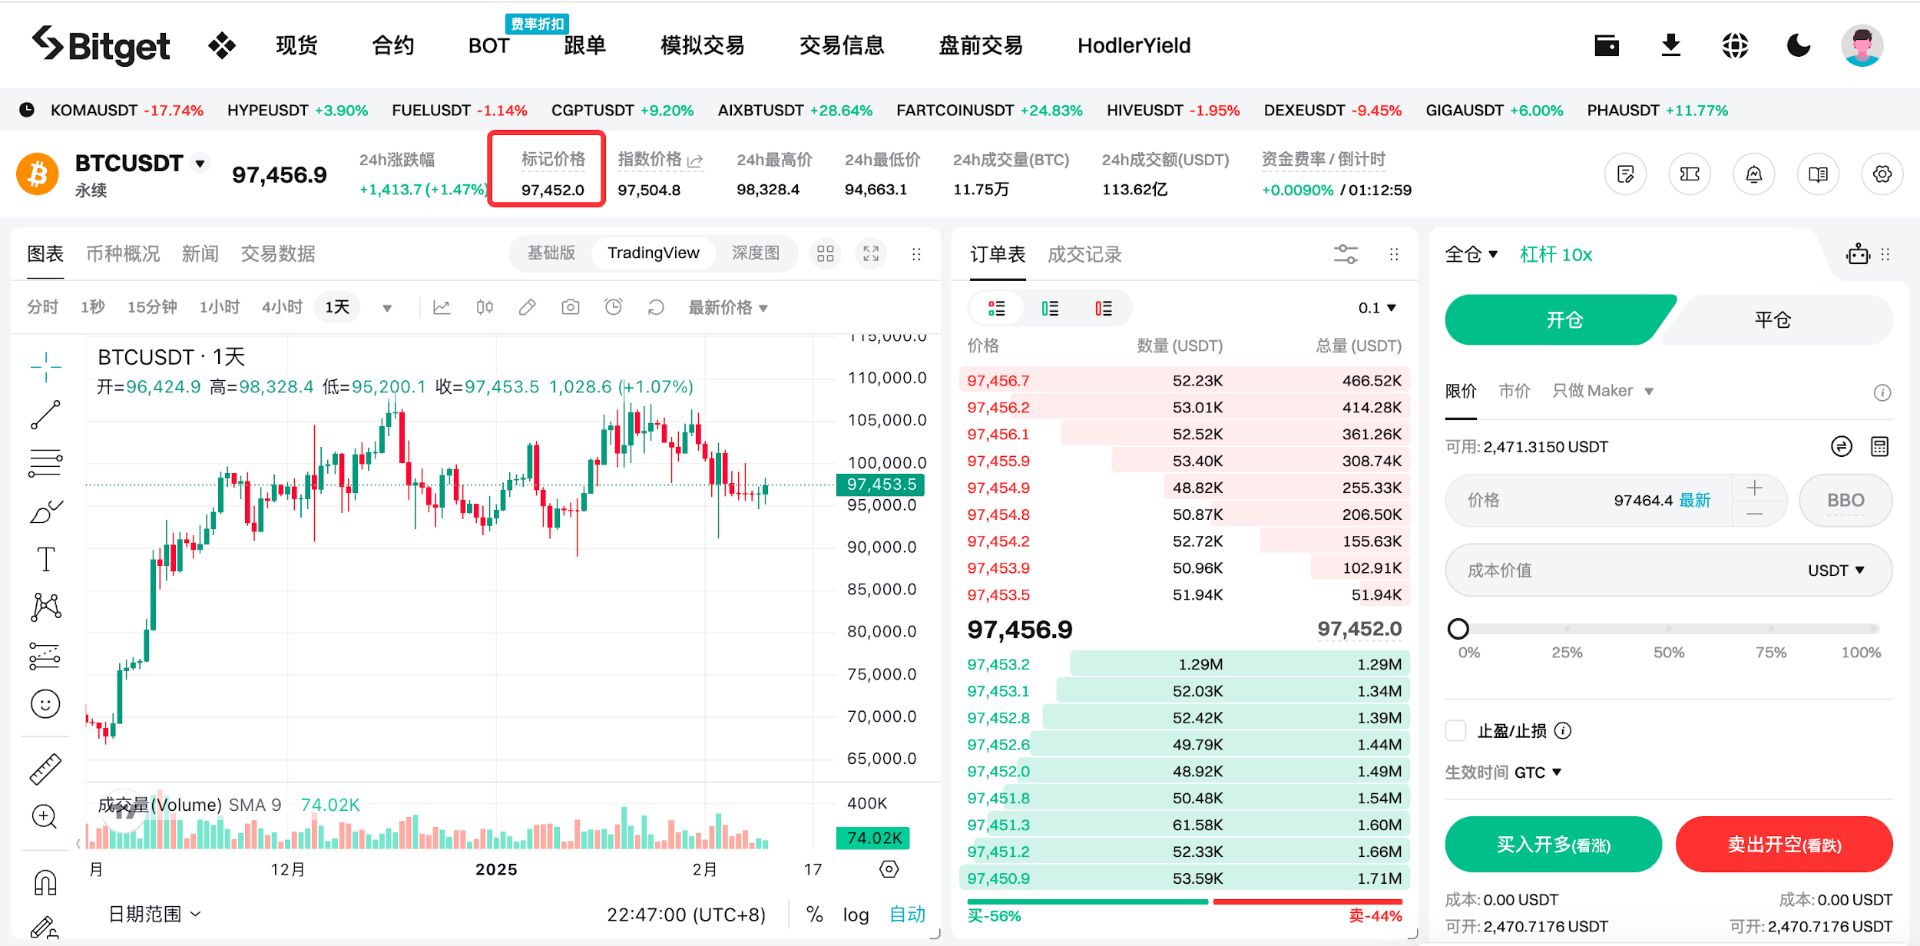Open the 只做 Maker order type dropdown
The image size is (1920, 946).
(x=1603, y=391)
